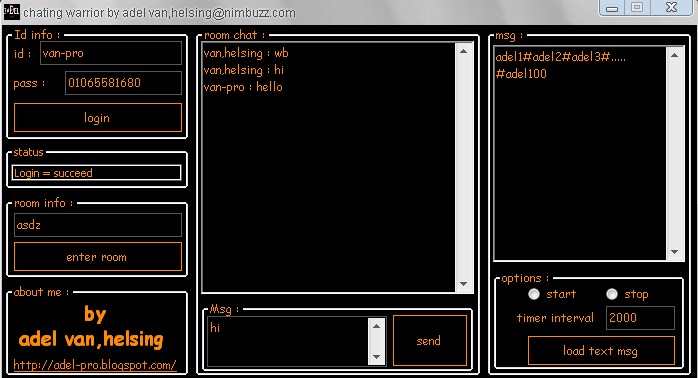
Task: Click the msg list scrollbar up arrow
Action: [x=674, y=55]
